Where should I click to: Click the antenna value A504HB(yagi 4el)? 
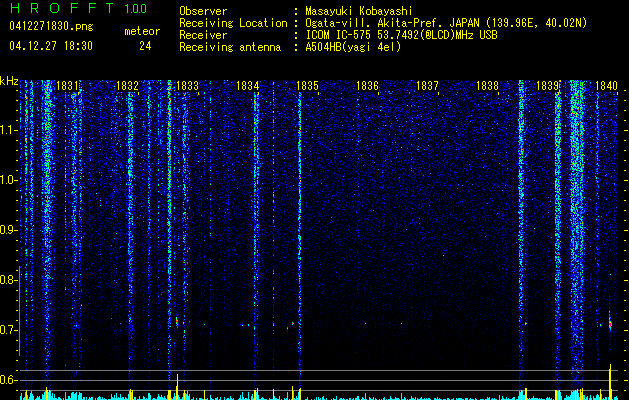click(353, 47)
